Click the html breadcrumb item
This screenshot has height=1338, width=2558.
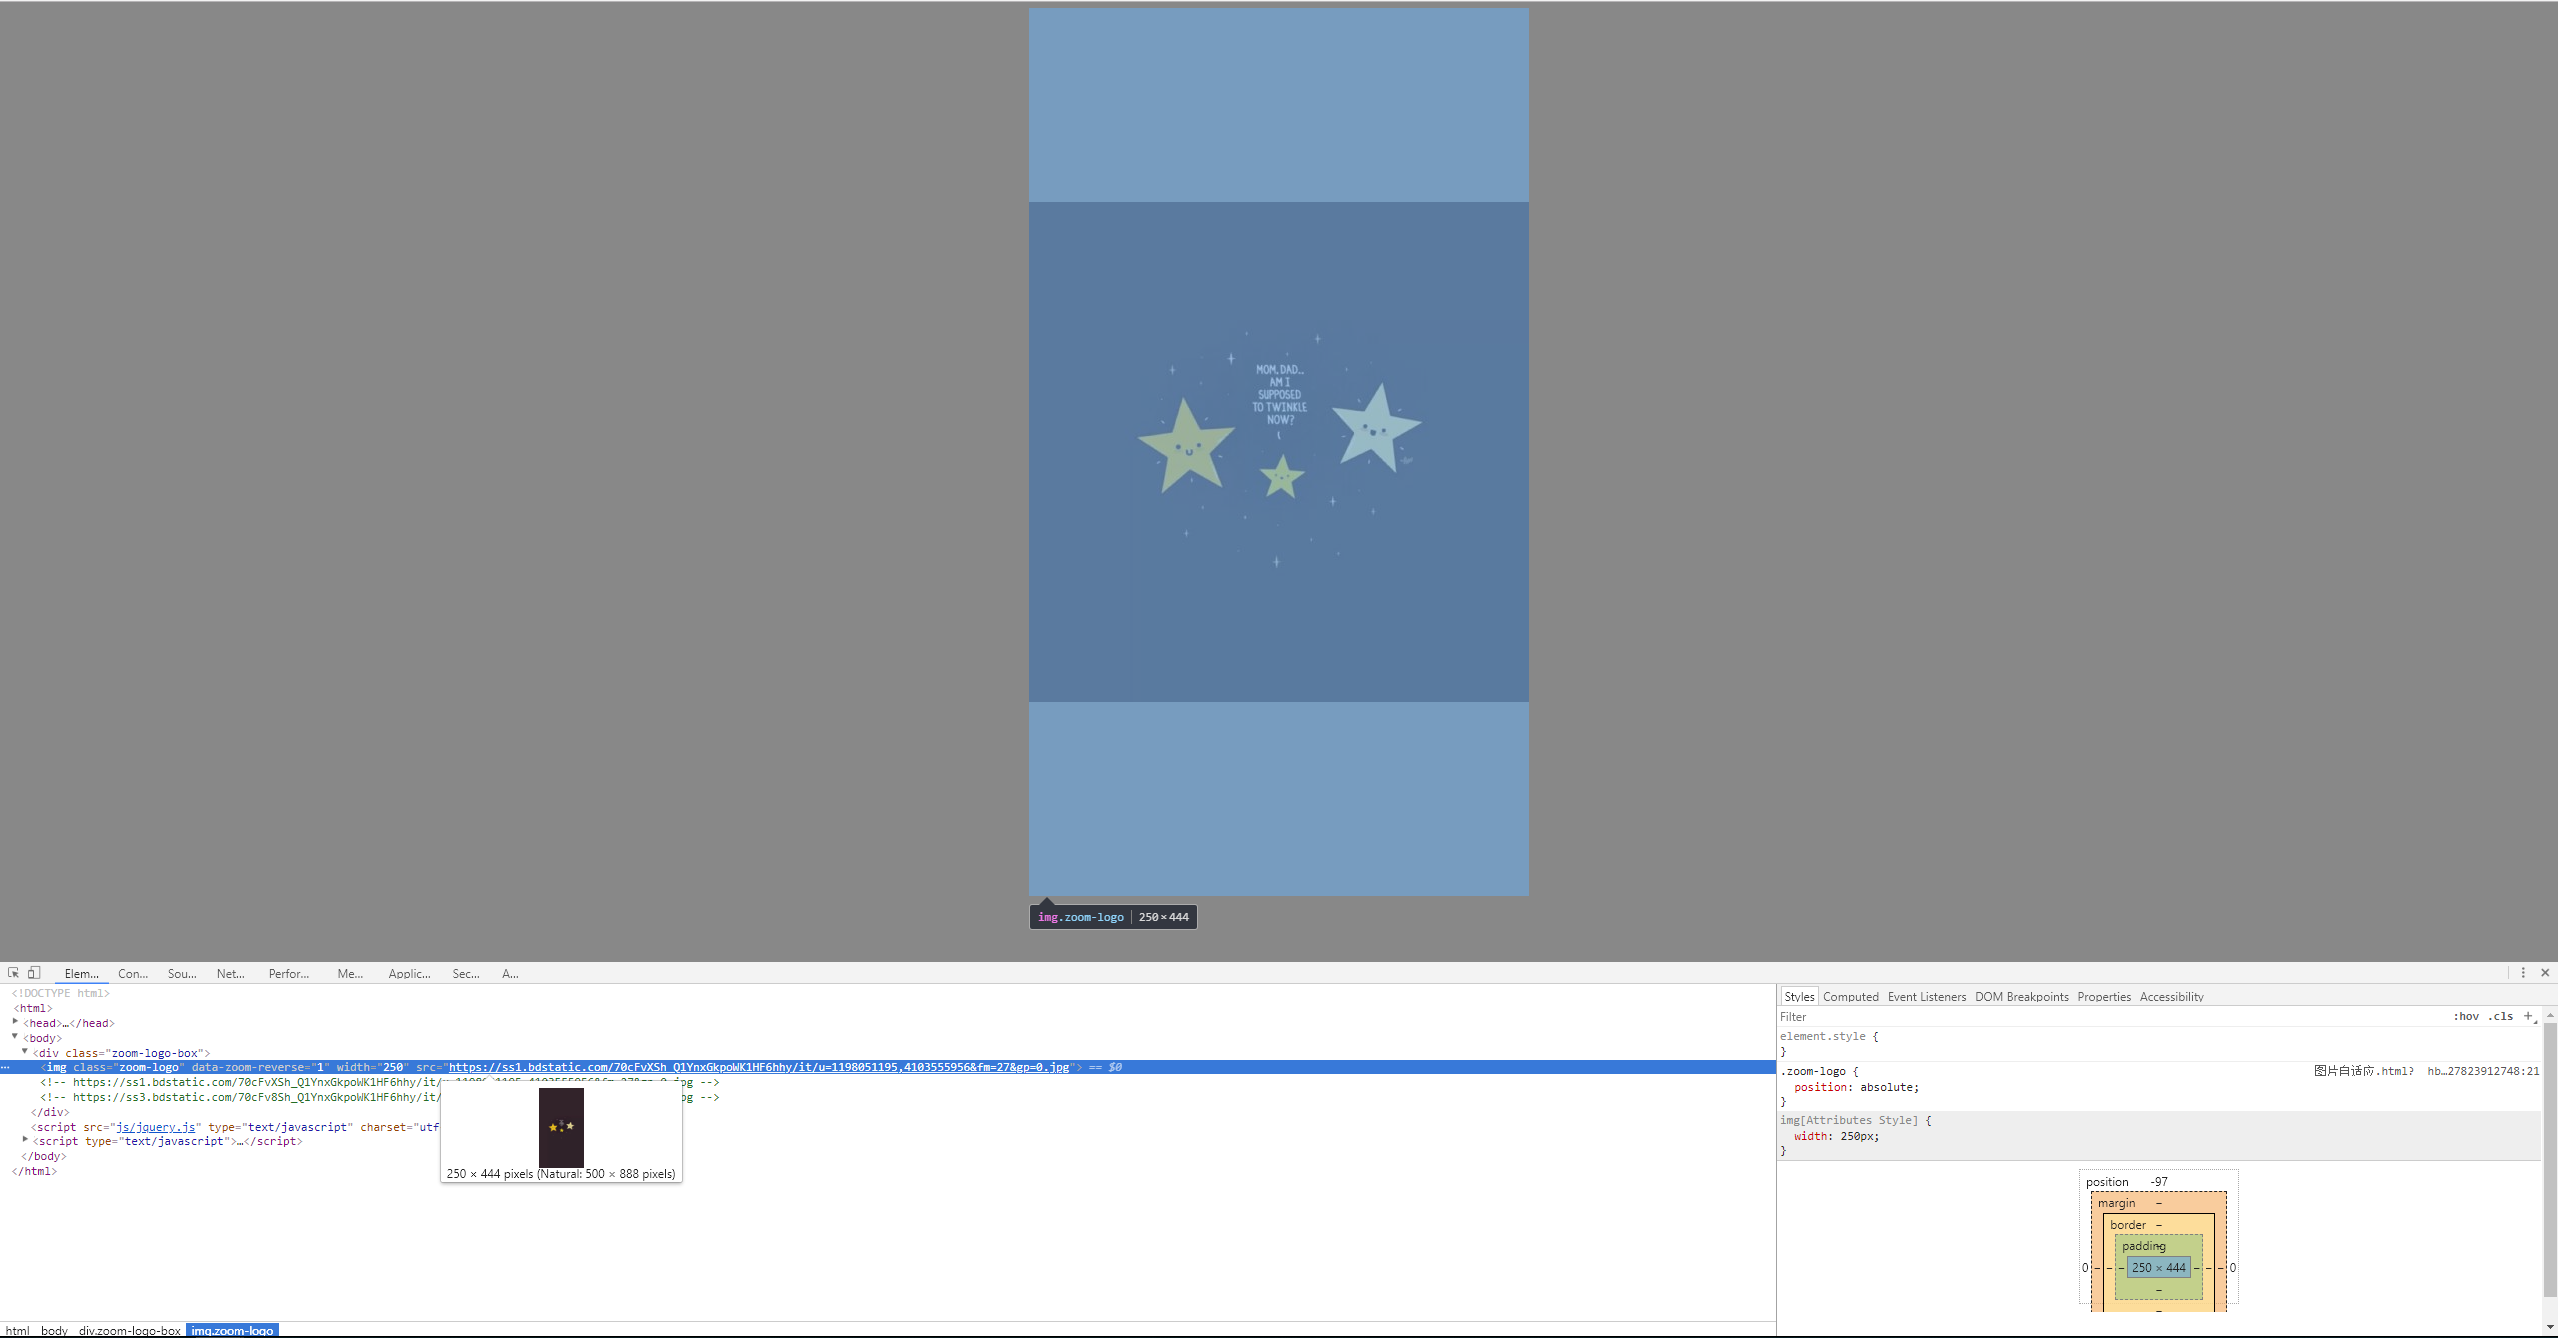tap(18, 1330)
